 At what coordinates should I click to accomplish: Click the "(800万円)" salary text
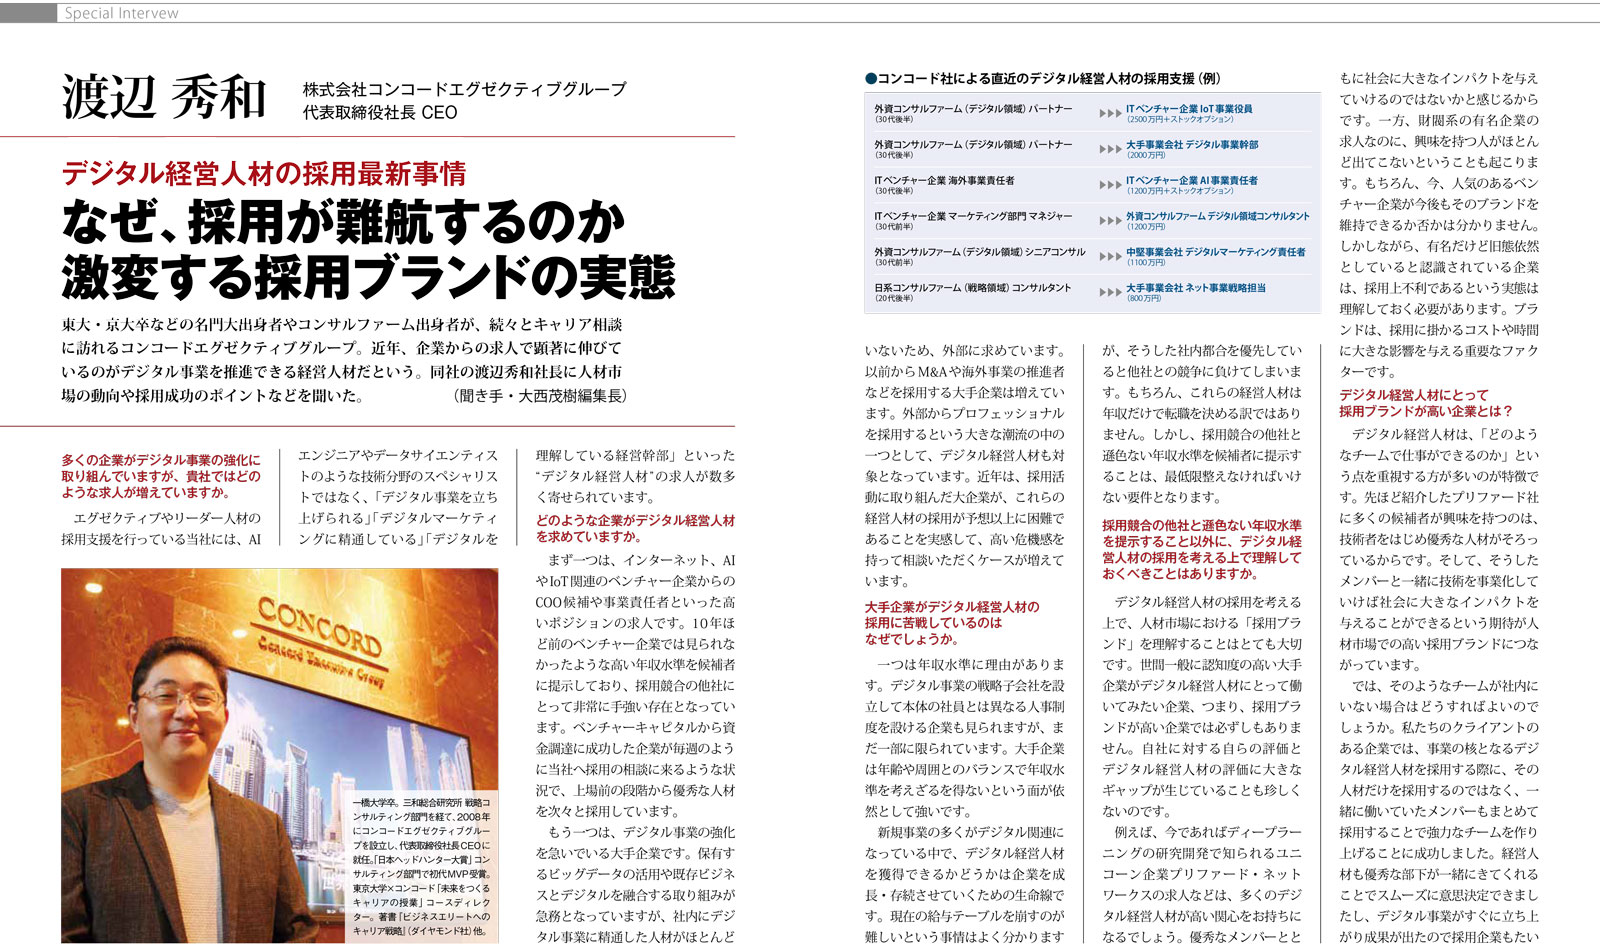[x=1144, y=299]
